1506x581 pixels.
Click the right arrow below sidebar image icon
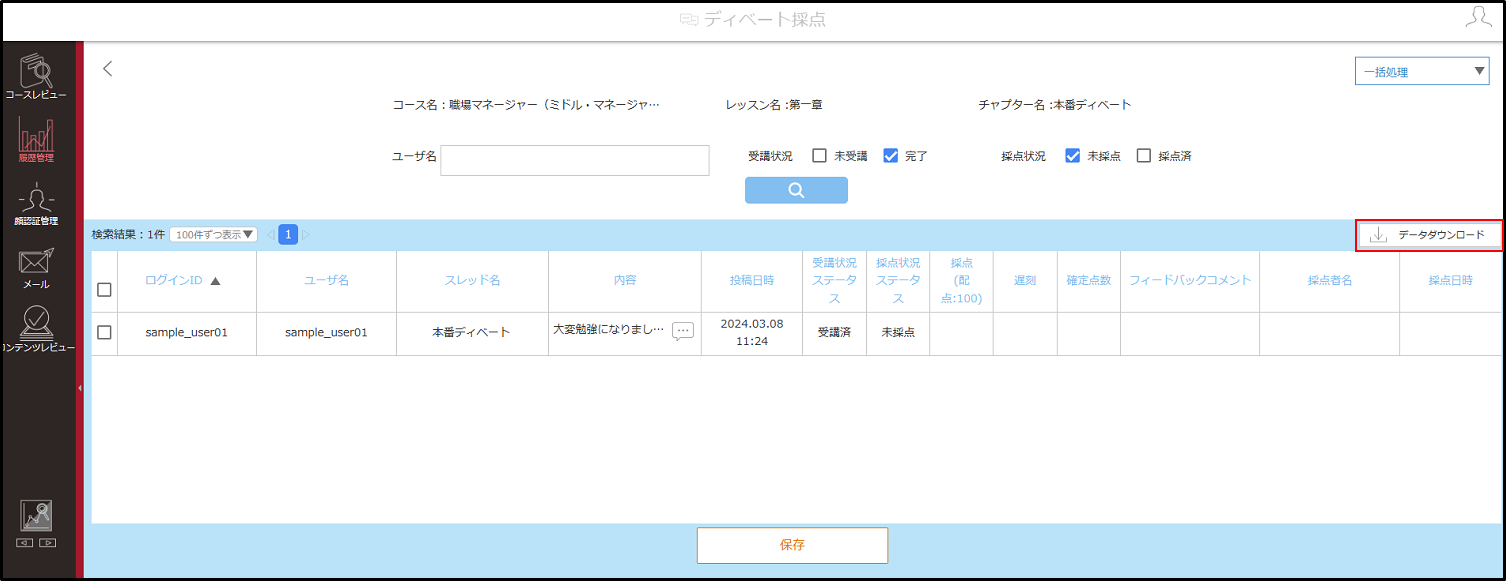pyautogui.click(x=47, y=543)
